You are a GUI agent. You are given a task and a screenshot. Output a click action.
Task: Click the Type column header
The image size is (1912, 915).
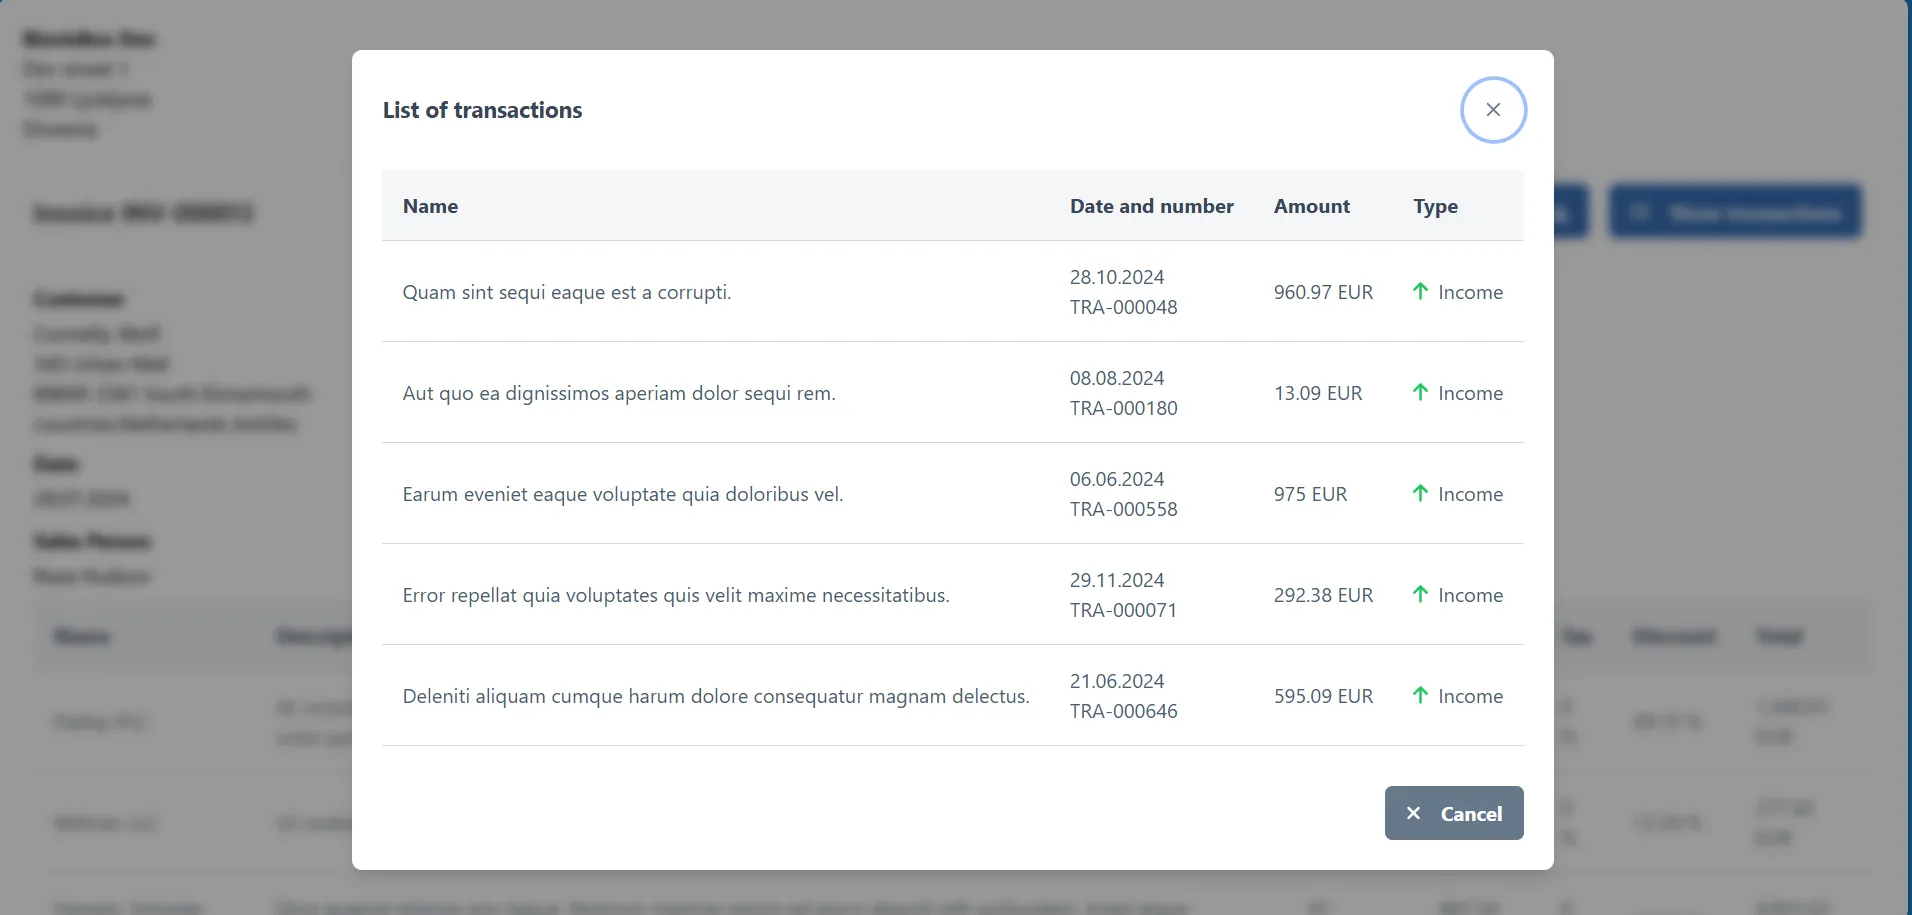point(1436,206)
